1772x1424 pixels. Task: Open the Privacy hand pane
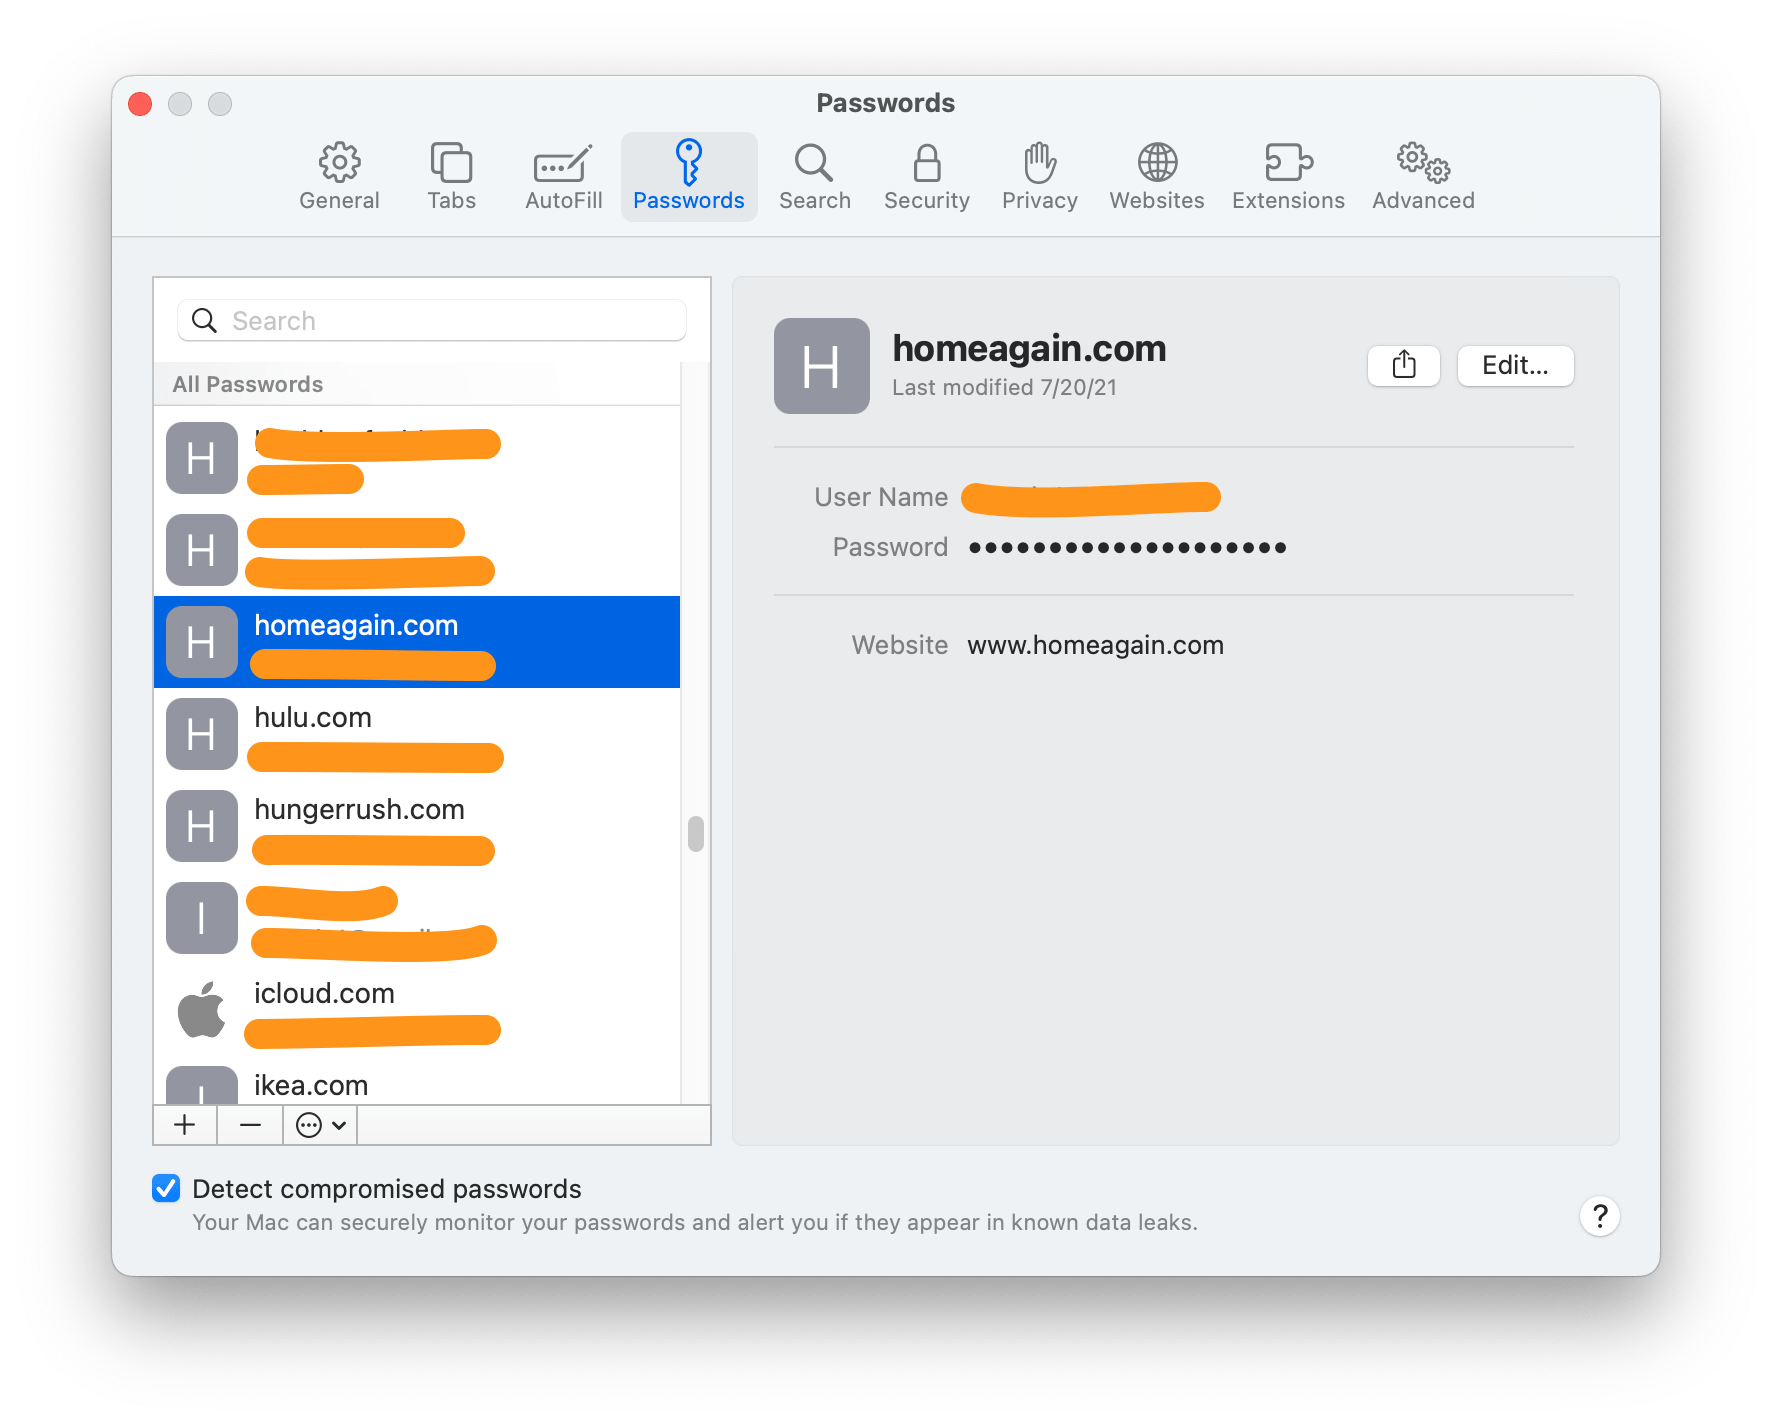(x=1040, y=177)
